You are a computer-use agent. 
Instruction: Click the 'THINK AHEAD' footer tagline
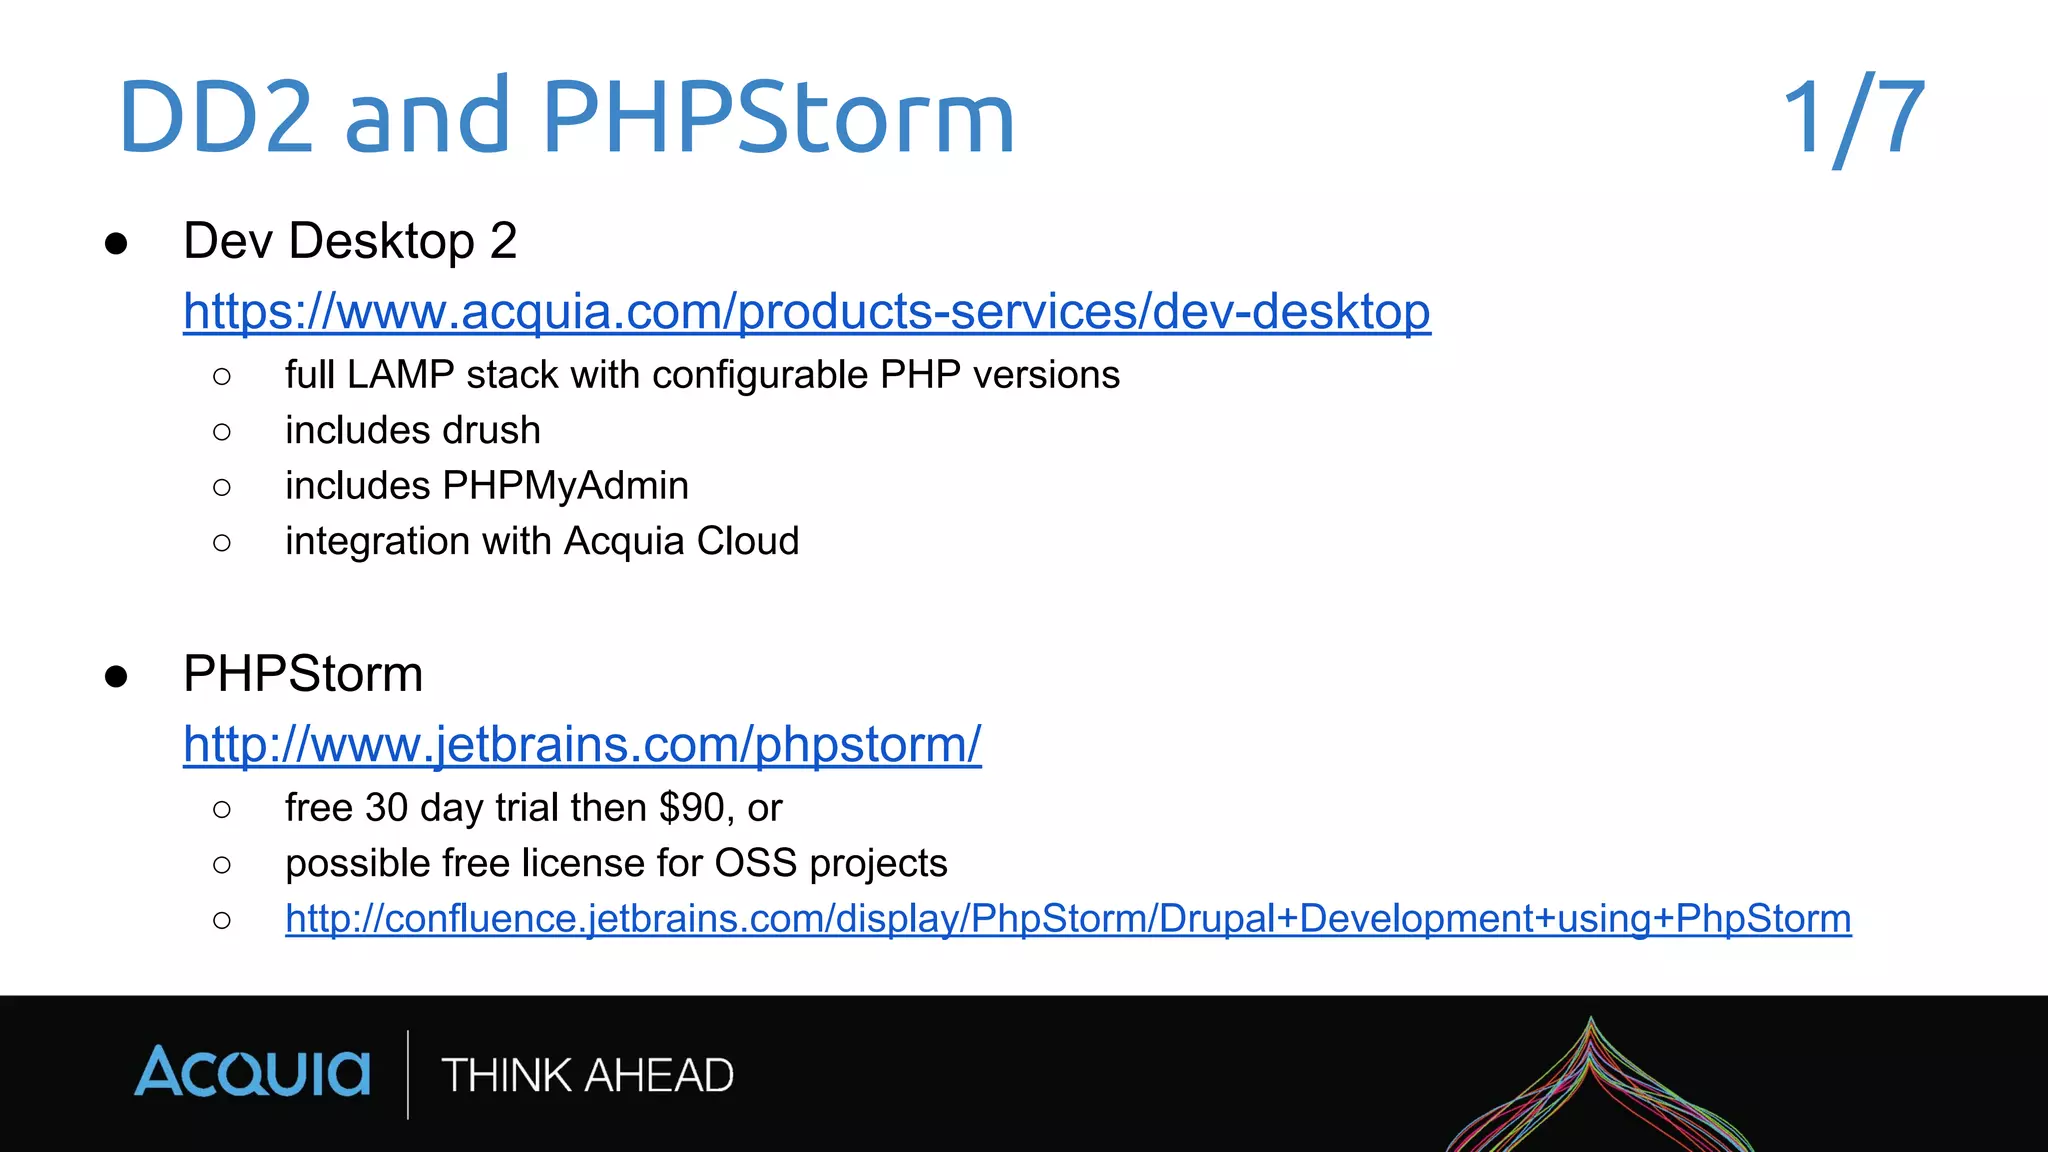[588, 1076]
